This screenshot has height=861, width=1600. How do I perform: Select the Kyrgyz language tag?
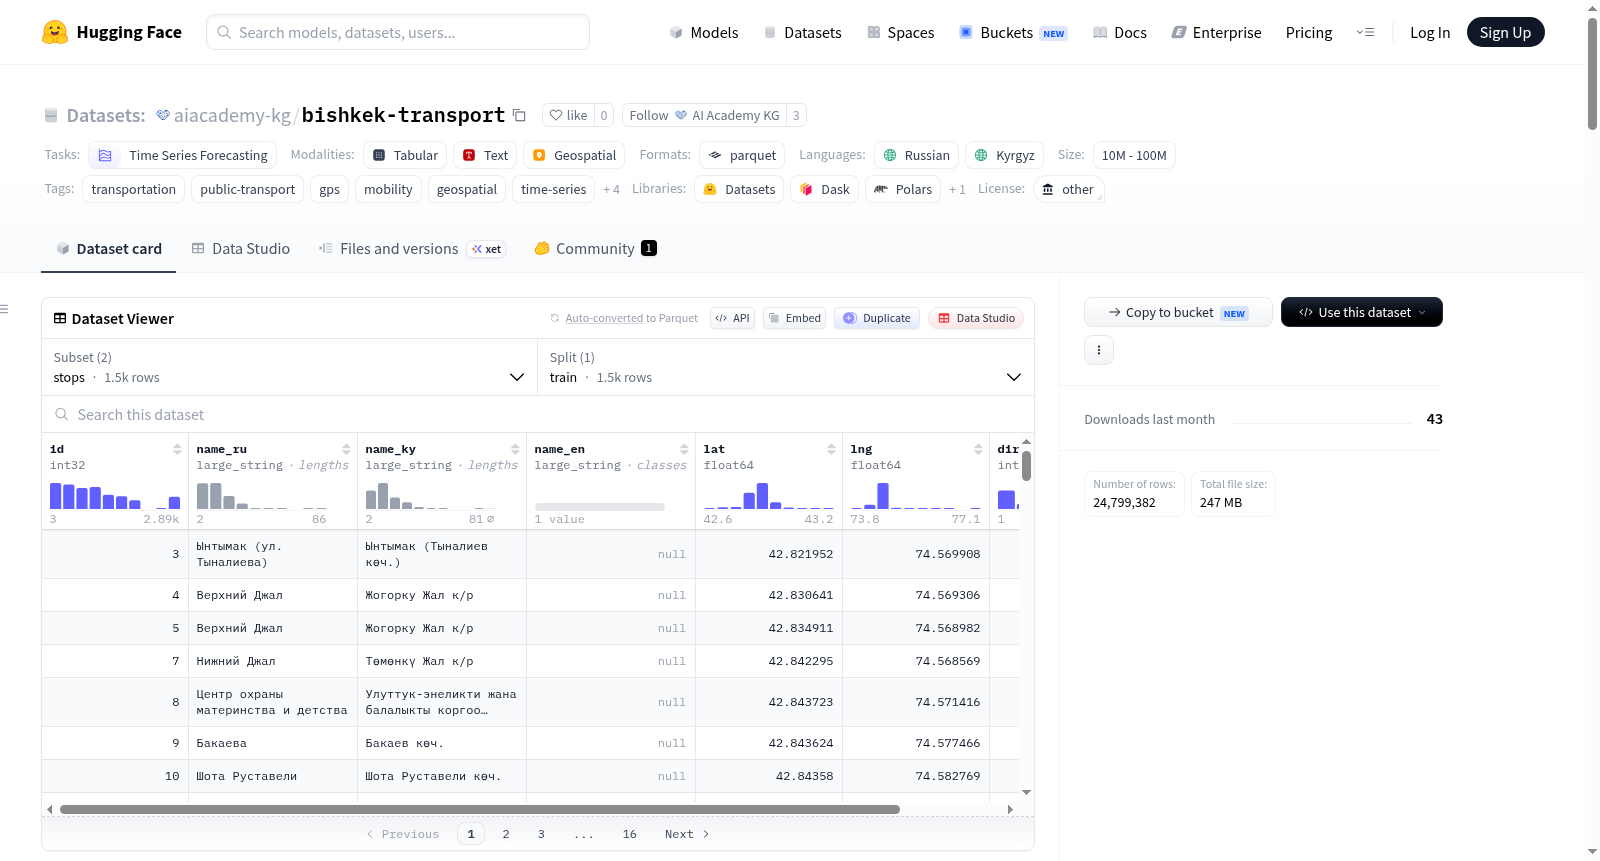click(x=1005, y=155)
